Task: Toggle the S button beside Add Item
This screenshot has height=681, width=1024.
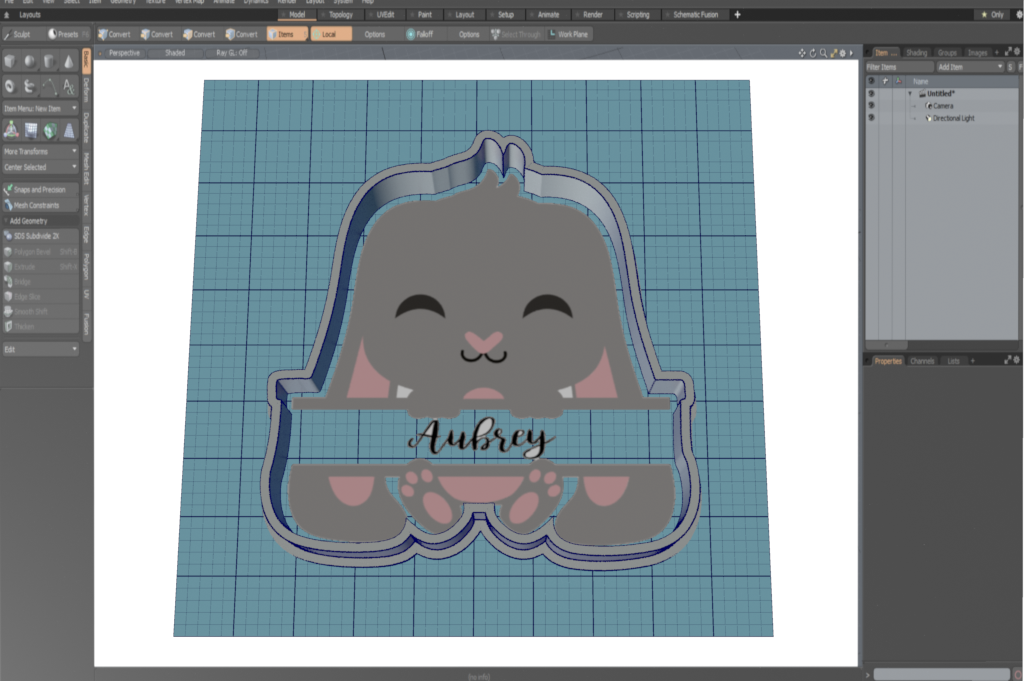Action: 1010,67
